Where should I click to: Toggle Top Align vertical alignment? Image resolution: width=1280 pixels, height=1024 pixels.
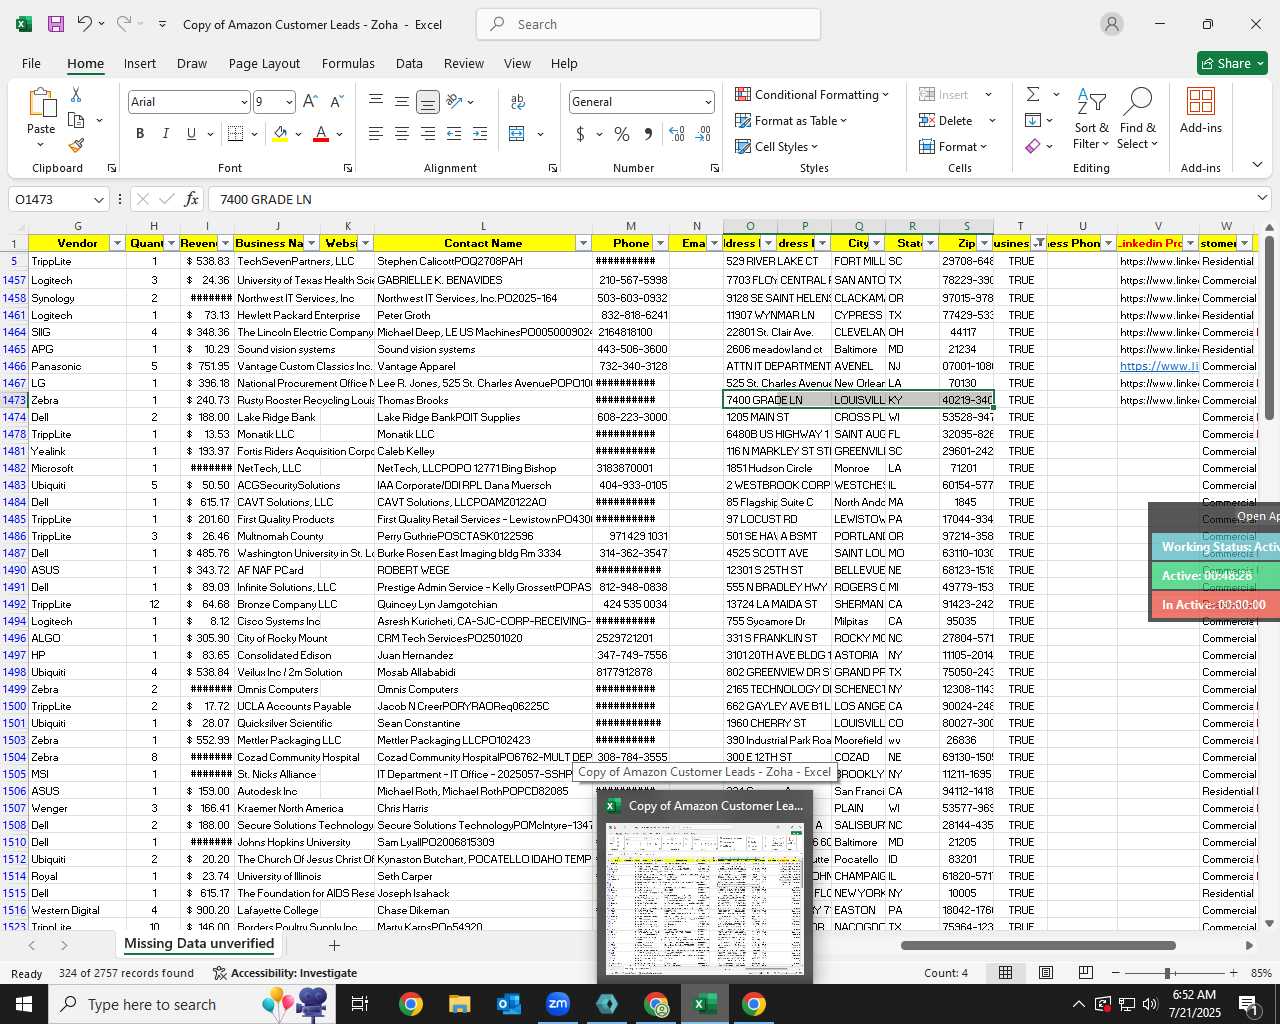[376, 102]
